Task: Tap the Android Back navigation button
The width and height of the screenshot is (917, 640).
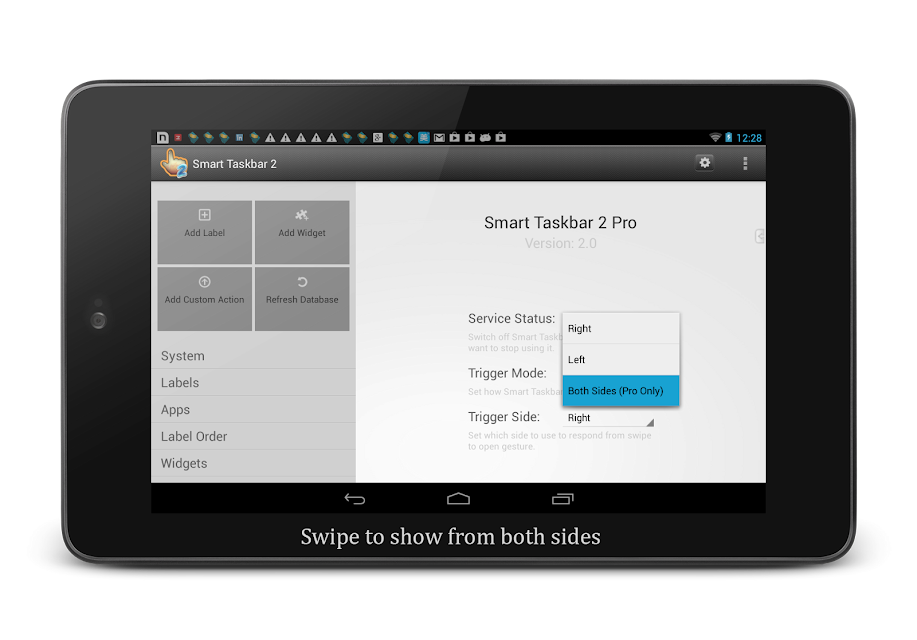Action: click(355, 498)
